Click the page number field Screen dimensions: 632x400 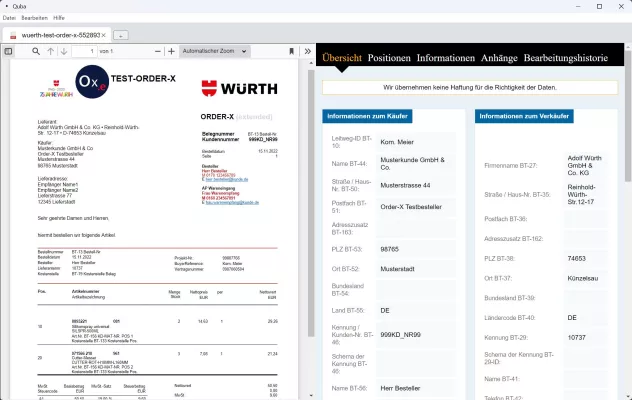(x=84, y=51)
